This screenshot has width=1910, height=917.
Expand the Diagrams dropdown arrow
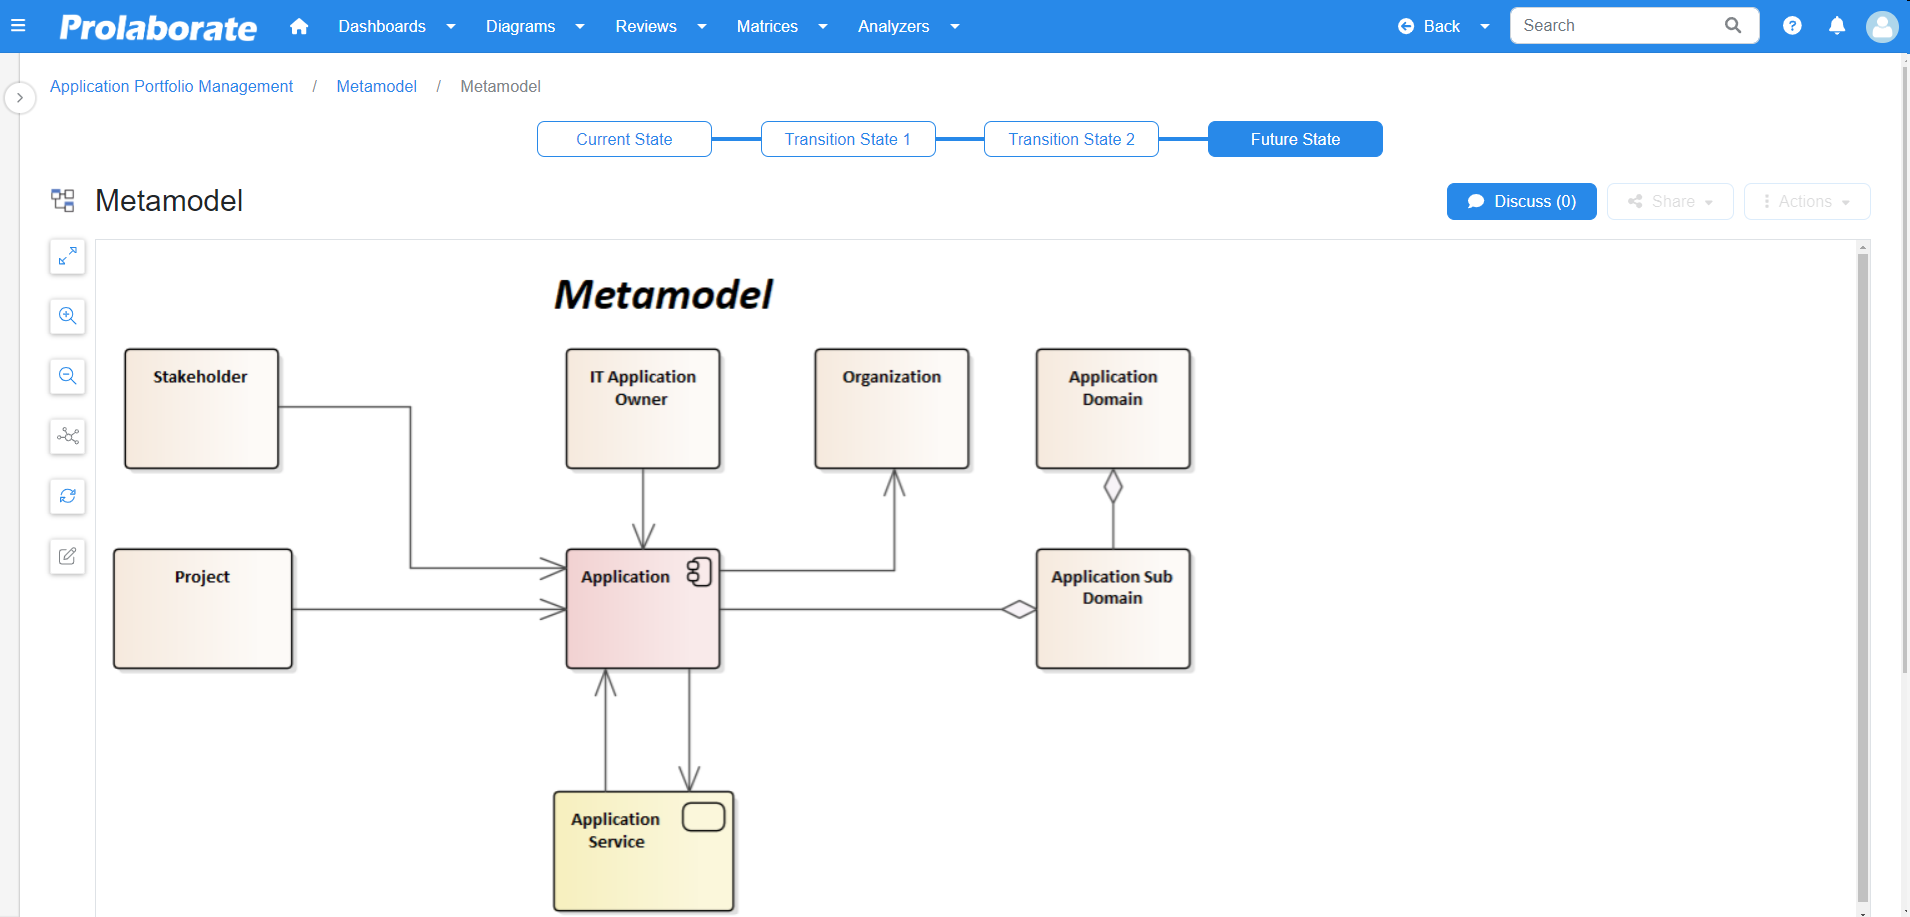coord(580,27)
